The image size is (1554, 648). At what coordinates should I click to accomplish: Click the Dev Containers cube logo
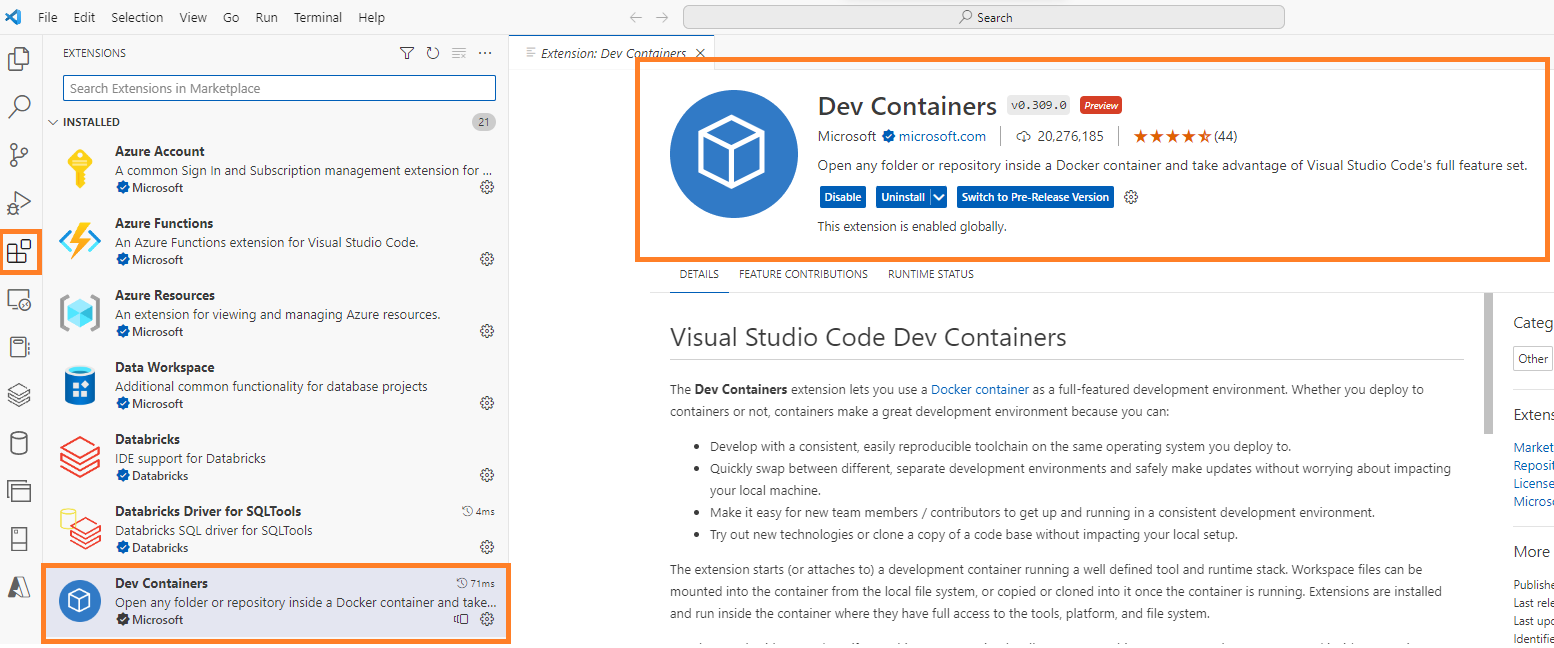[734, 153]
